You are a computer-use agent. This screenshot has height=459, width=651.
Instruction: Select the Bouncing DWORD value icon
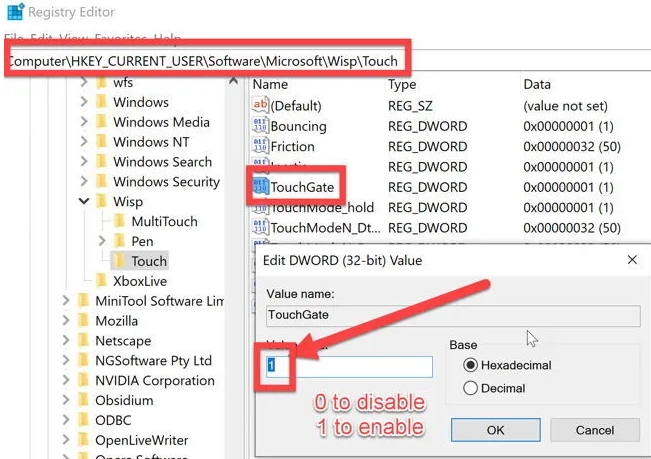click(259, 126)
